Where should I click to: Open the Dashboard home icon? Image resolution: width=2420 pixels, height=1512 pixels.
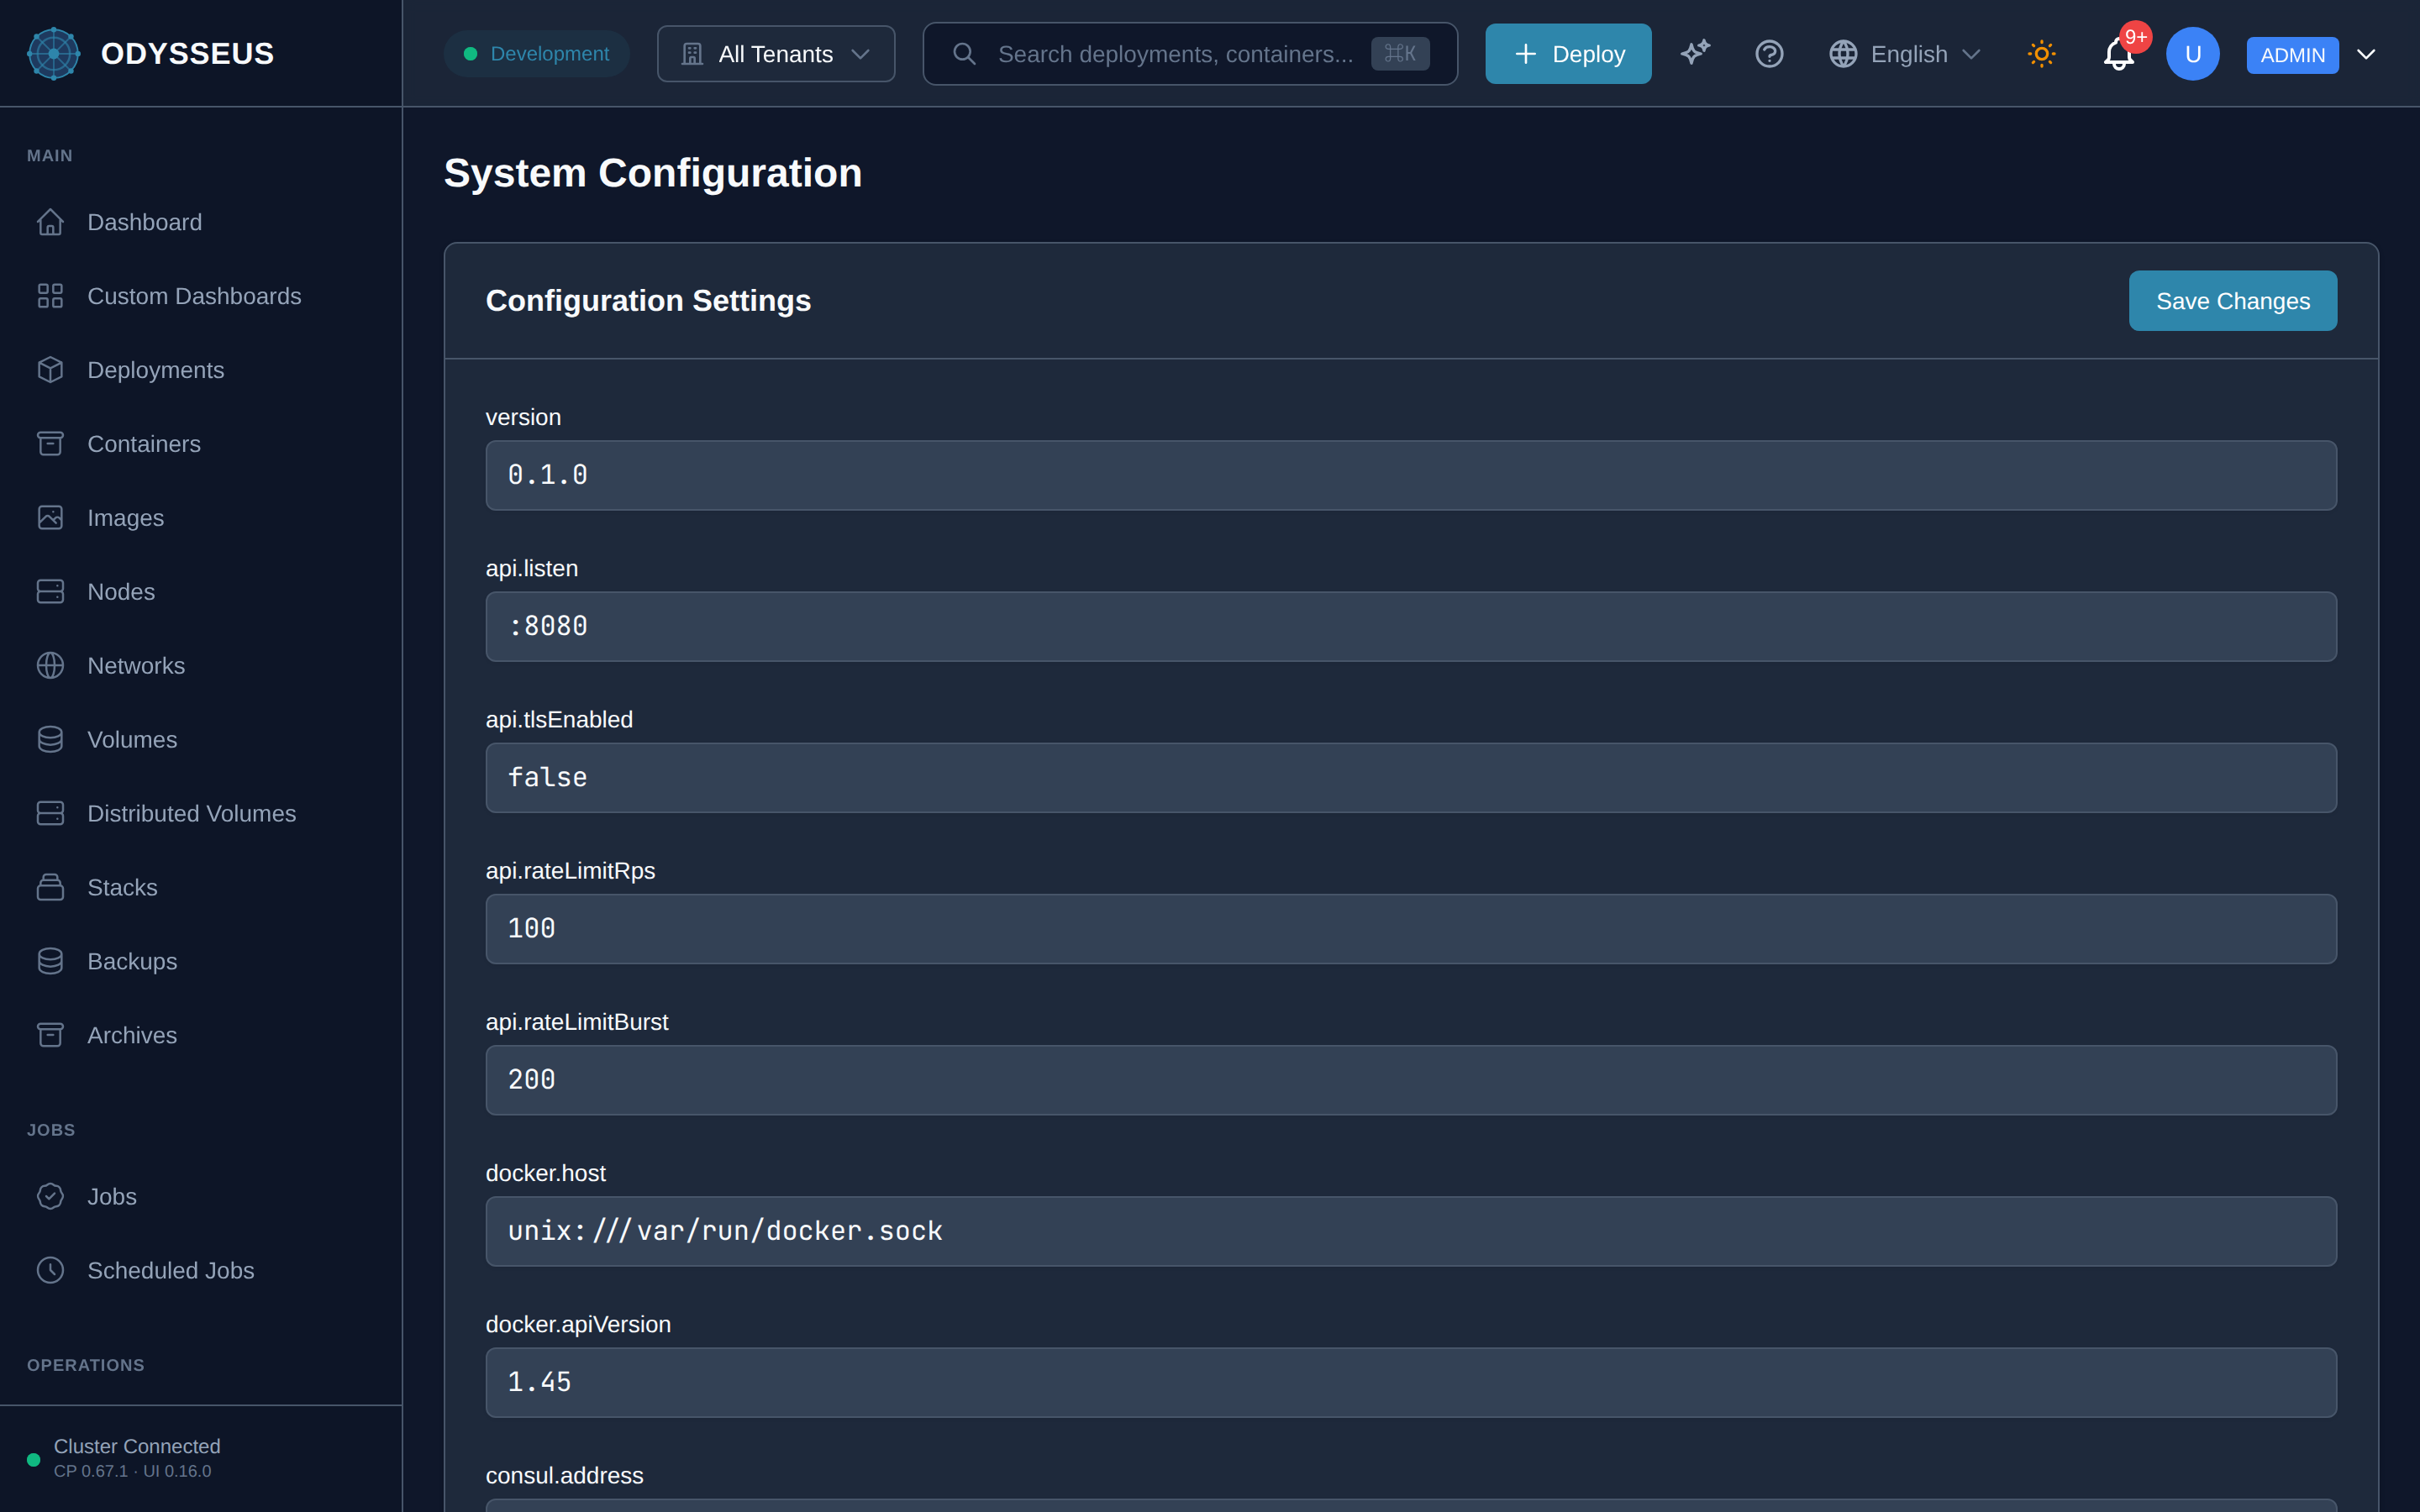point(50,222)
